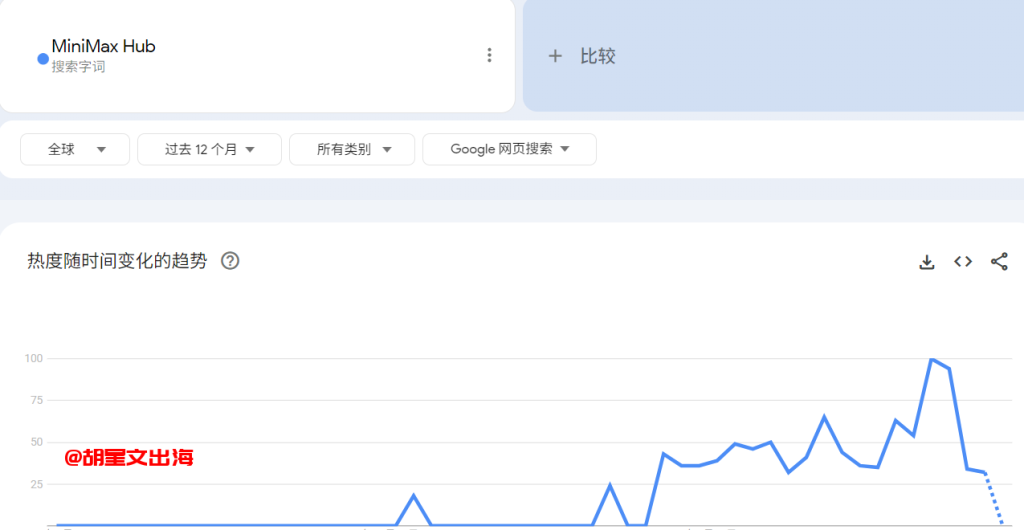Click the 搜索字词 label under MiniMax Hub
The width and height of the screenshot is (1024, 530).
click(x=78, y=67)
